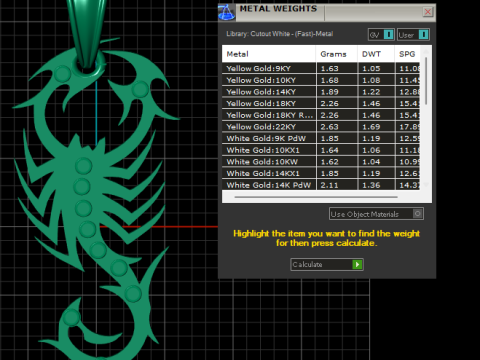
Task: Sort by the Grams column header
Action: (337, 54)
